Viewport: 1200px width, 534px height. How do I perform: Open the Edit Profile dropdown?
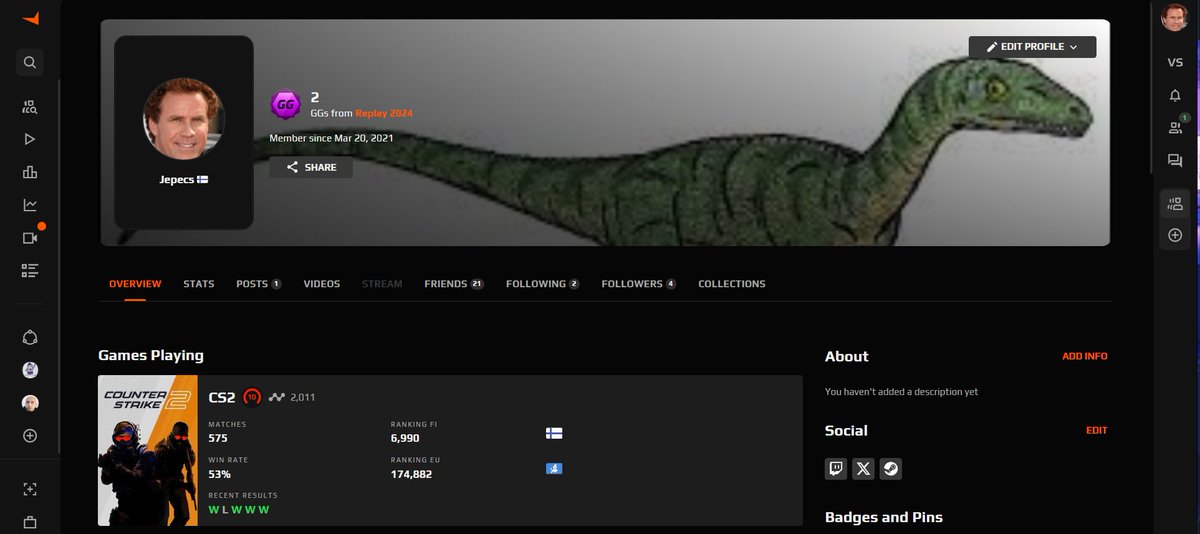(x=1032, y=47)
